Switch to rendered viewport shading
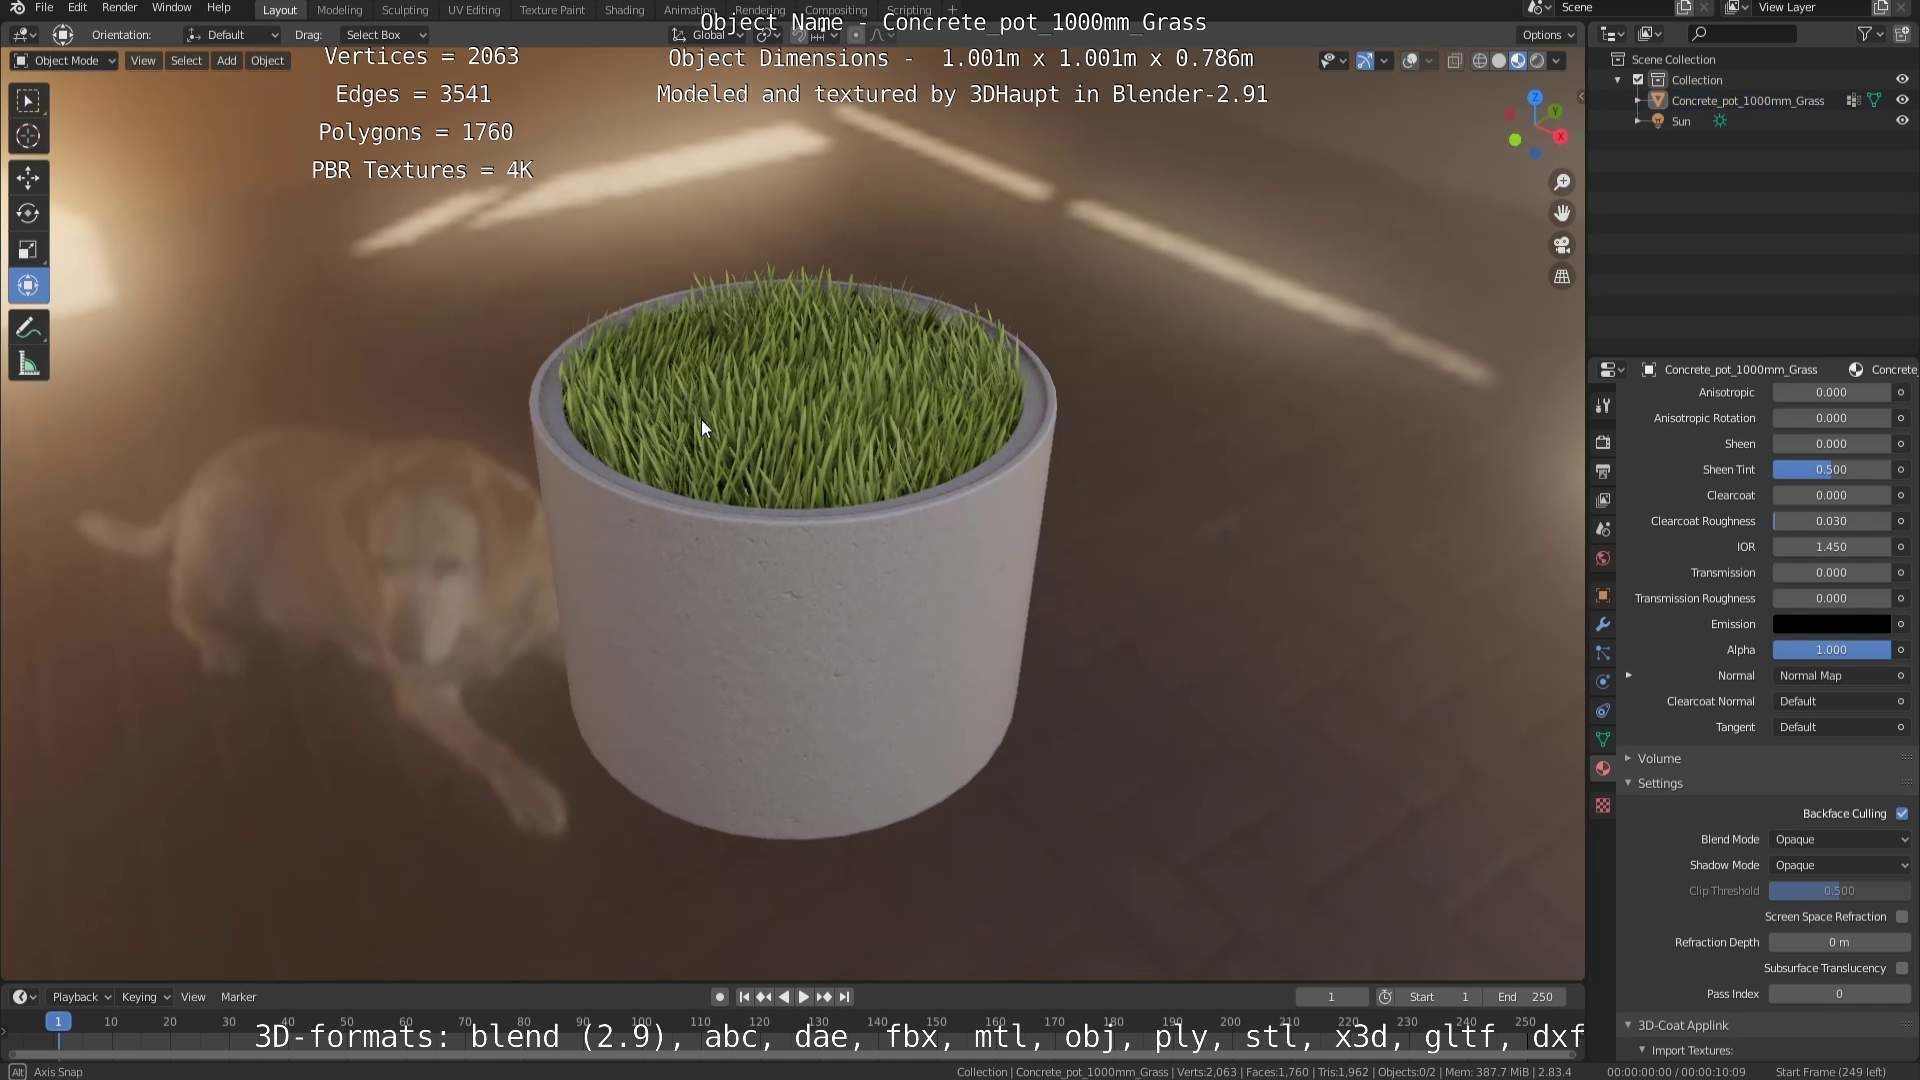 [x=1537, y=61]
